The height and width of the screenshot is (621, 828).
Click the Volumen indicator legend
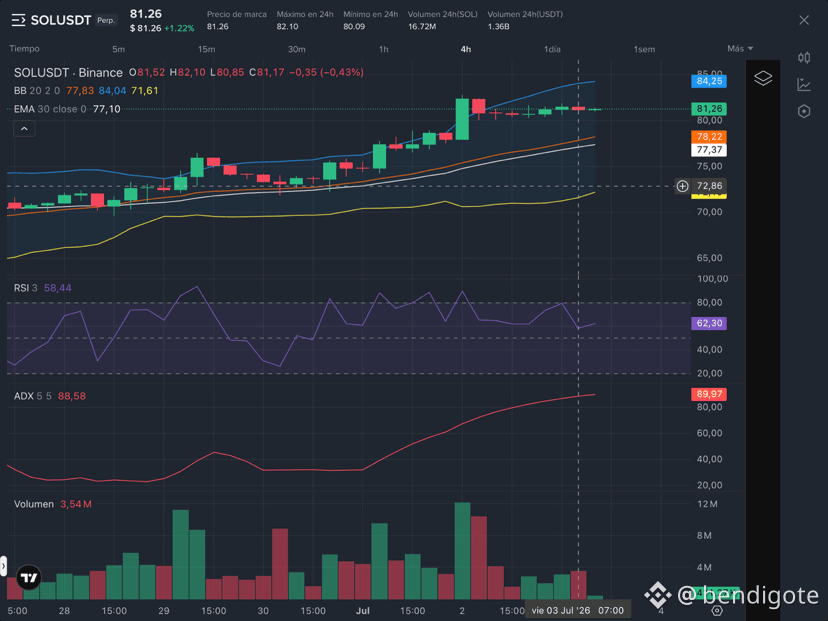34,504
